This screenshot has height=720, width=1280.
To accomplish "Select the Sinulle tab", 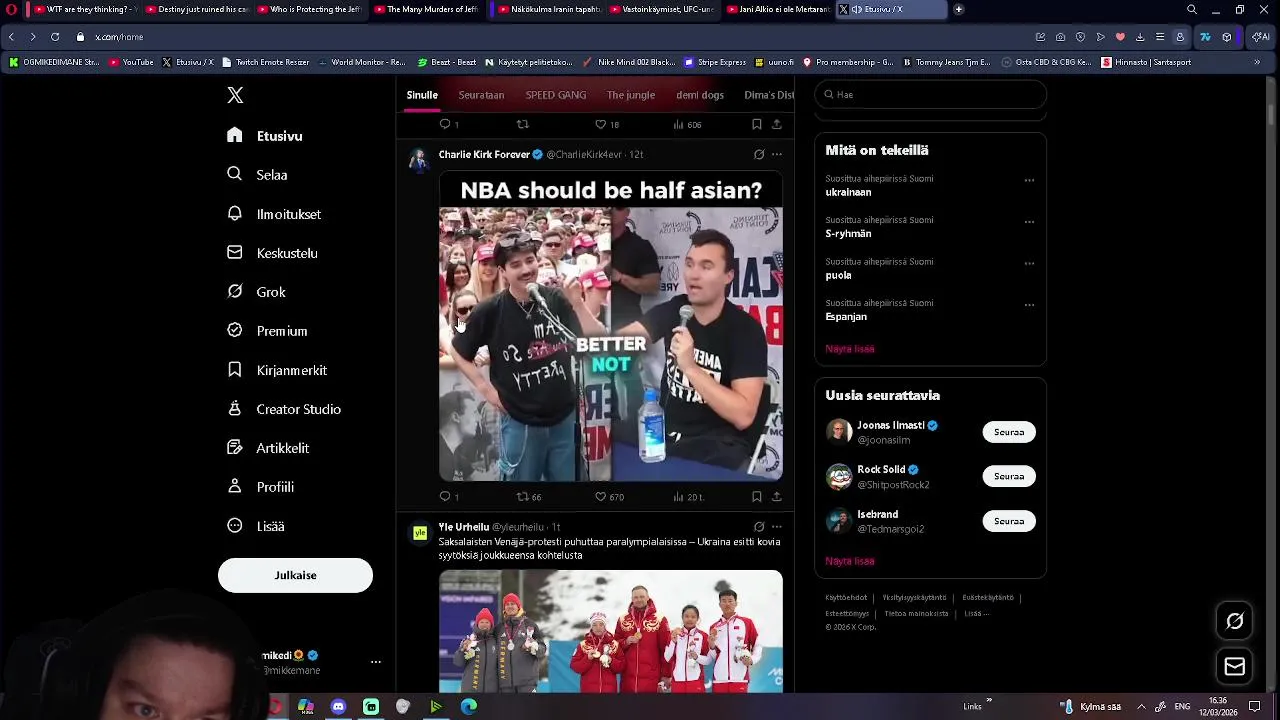I will 422,95.
